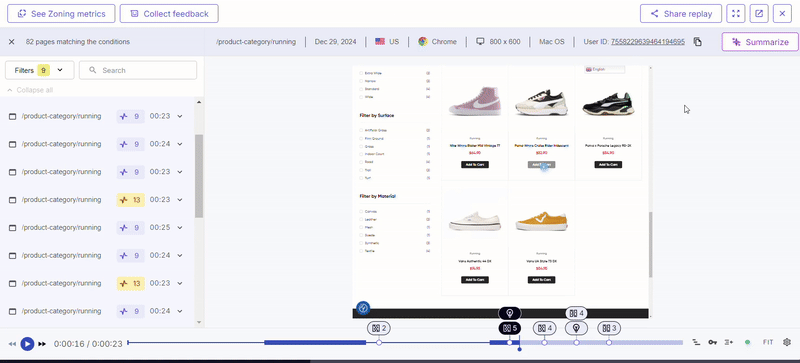
Task: Click the session list scrollbar down arrow
Action: (x=199, y=323)
